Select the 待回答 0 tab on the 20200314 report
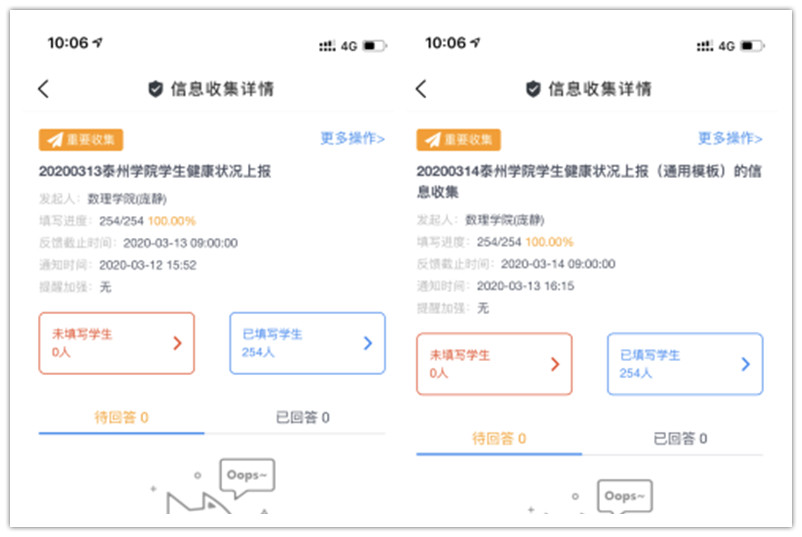 499,439
